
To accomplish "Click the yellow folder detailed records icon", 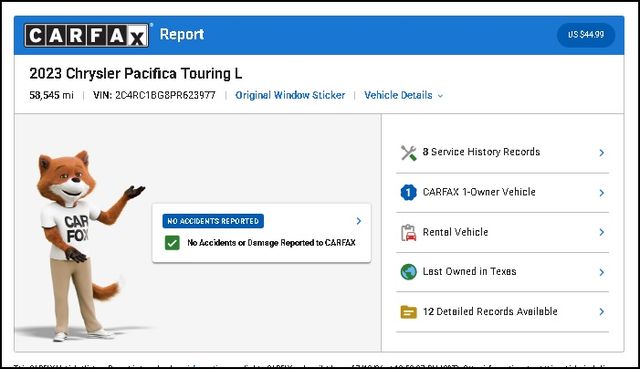I will click(x=408, y=312).
